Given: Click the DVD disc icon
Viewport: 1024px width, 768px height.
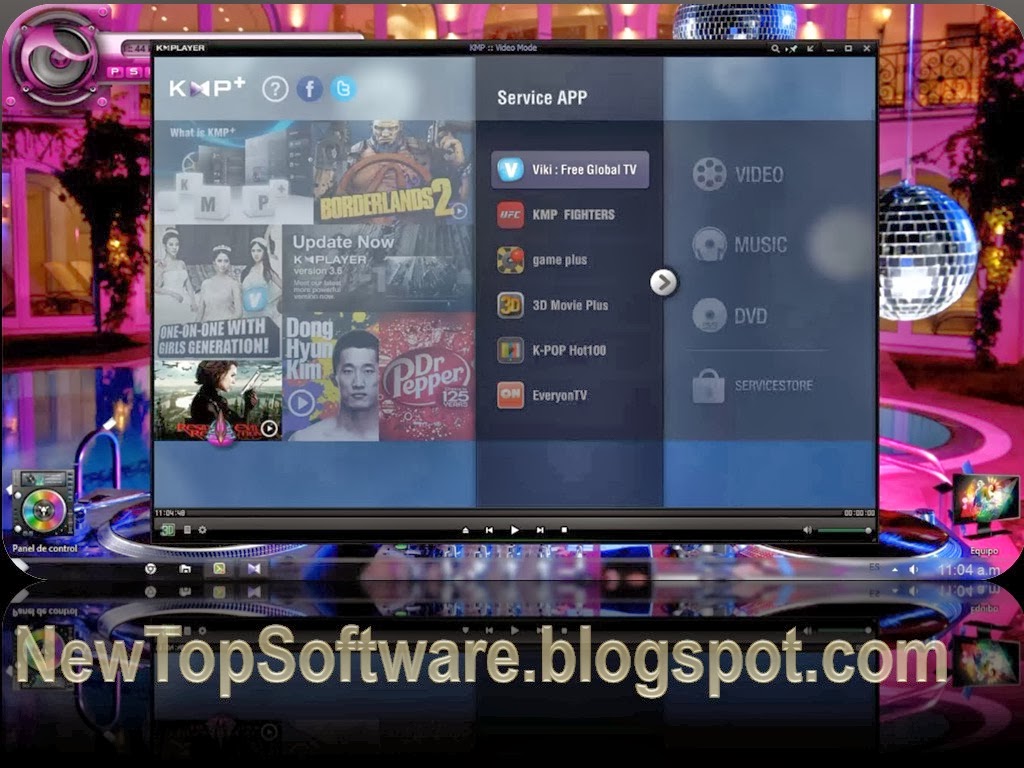Looking at the screenshot, I should [709, 315].
